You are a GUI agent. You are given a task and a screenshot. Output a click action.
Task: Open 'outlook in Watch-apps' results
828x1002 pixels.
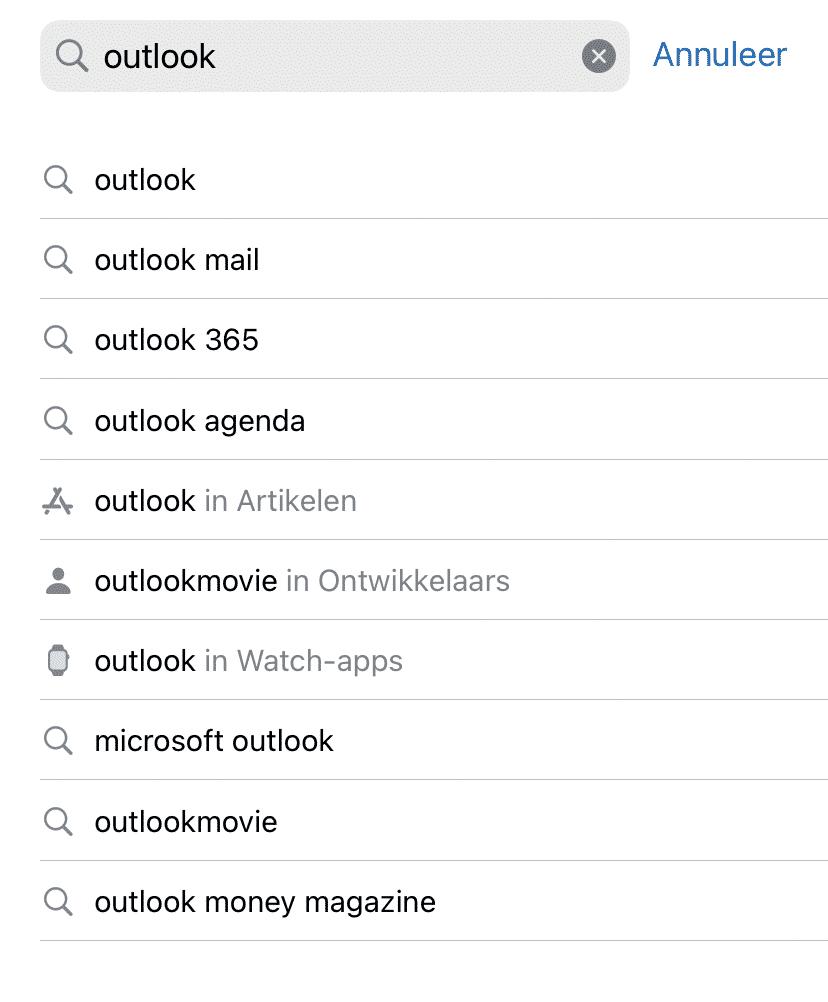434,660
